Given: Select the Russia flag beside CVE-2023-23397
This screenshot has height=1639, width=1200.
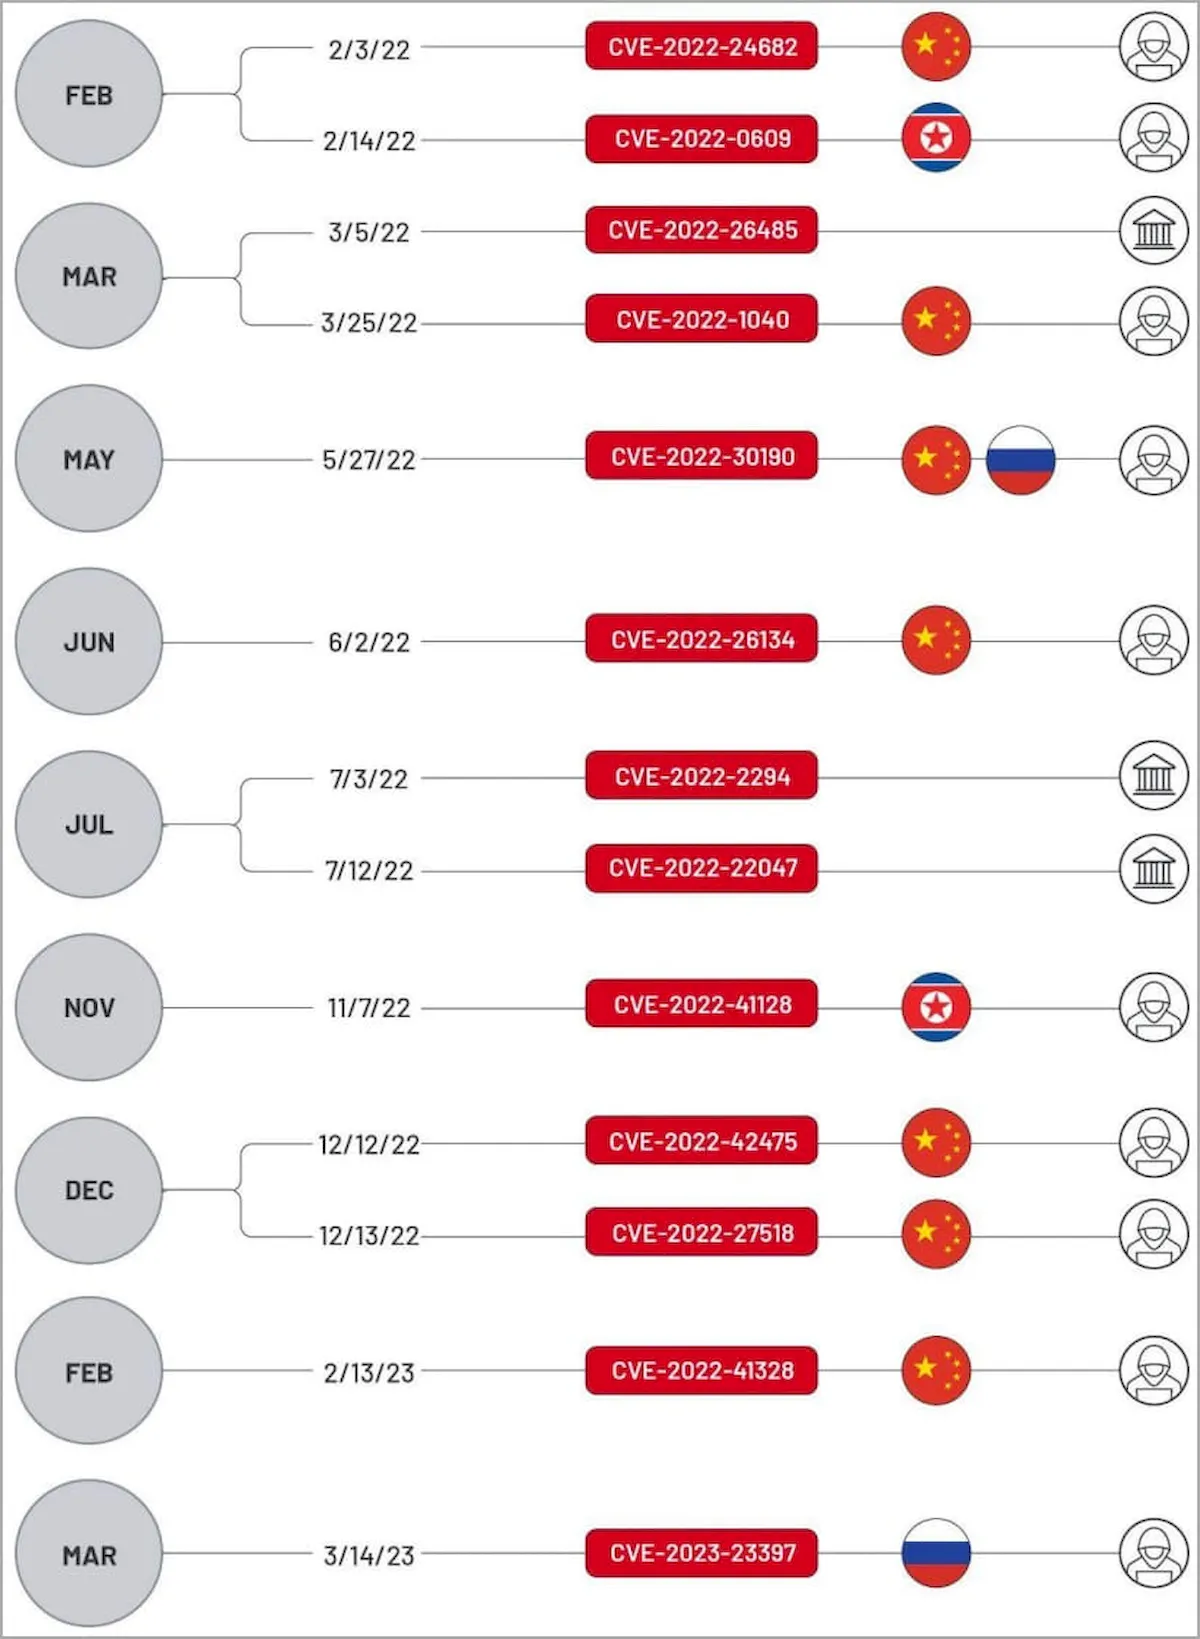Looking at the screenshot, I should pos(936,1553).
